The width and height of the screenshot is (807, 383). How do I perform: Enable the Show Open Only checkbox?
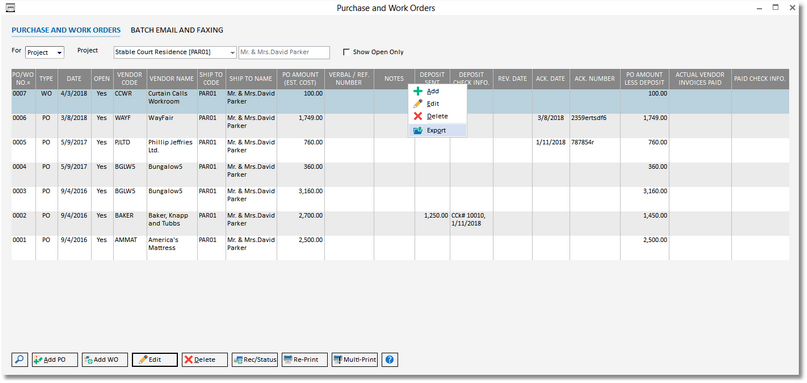click(x=346, y=52)
